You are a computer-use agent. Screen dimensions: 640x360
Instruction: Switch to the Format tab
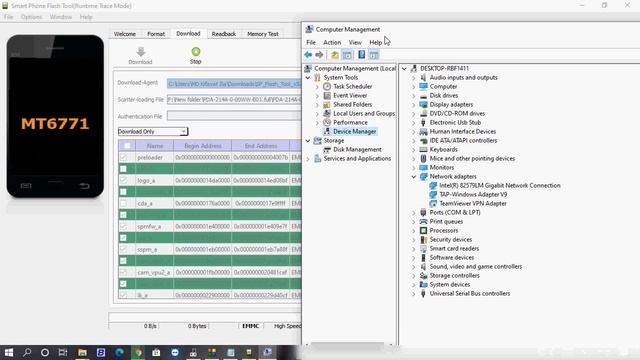tap(156, 34)
